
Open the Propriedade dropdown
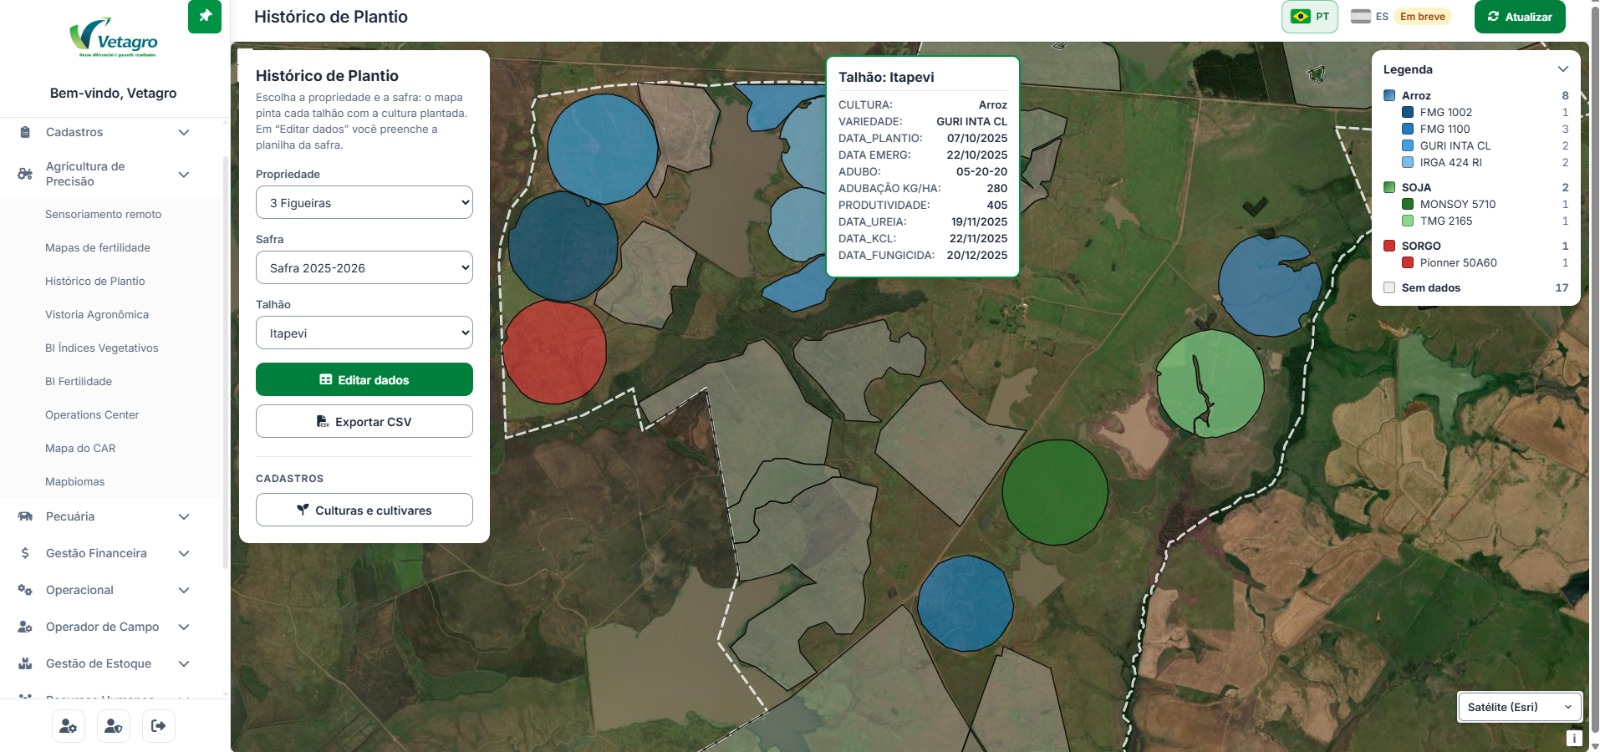pyautogui.click(x=364, y=203)
